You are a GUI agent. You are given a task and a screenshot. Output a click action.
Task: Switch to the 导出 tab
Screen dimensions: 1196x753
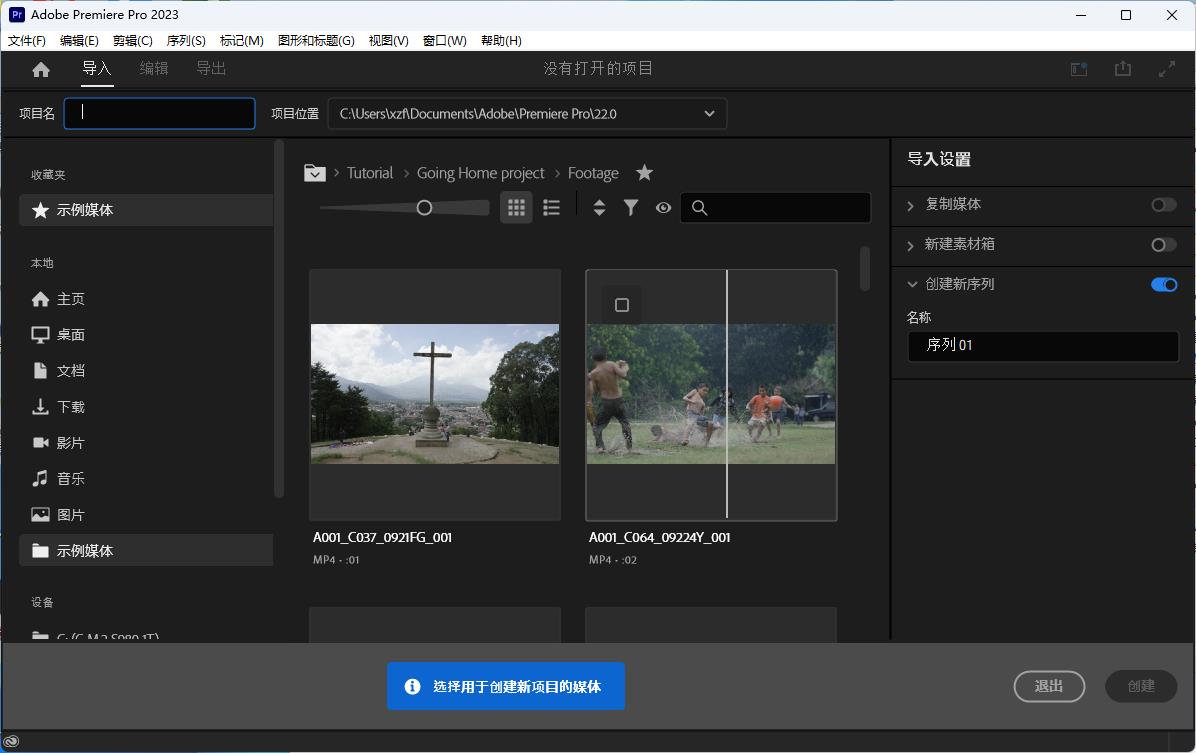(x=211, y=69)
